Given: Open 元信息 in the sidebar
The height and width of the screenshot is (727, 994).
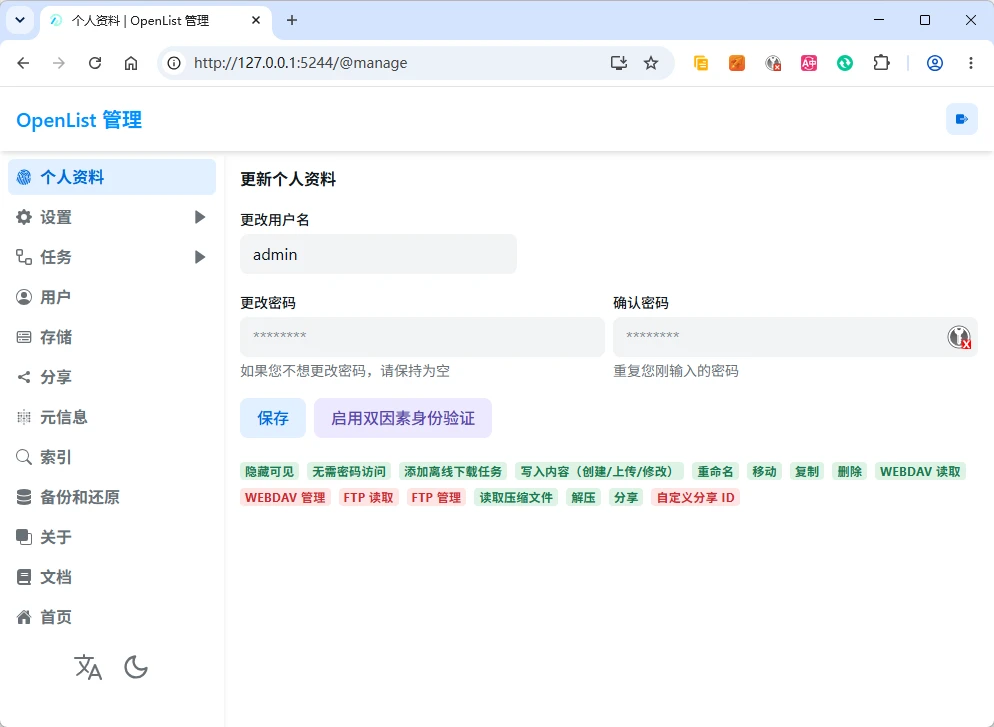Looking at the screenshot, I should click(112, 416).
